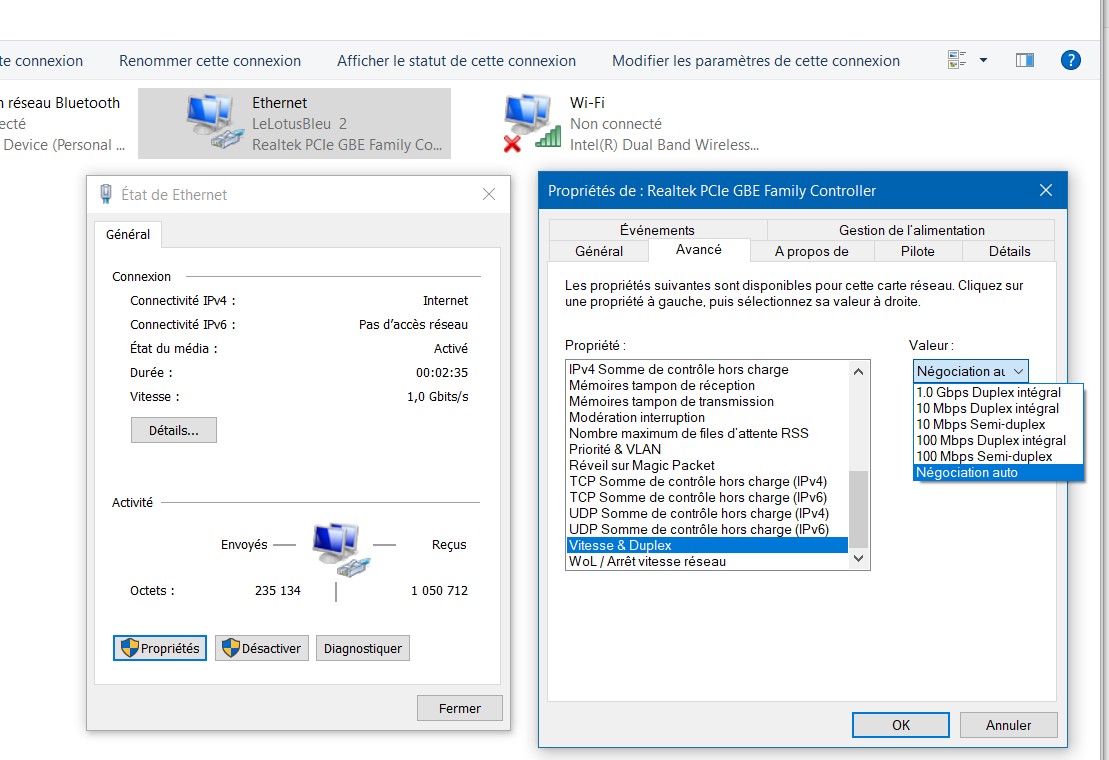1109x760 pixels.
Task: Click the État de Ethernet title icon
Action: (x=105, y=194)
